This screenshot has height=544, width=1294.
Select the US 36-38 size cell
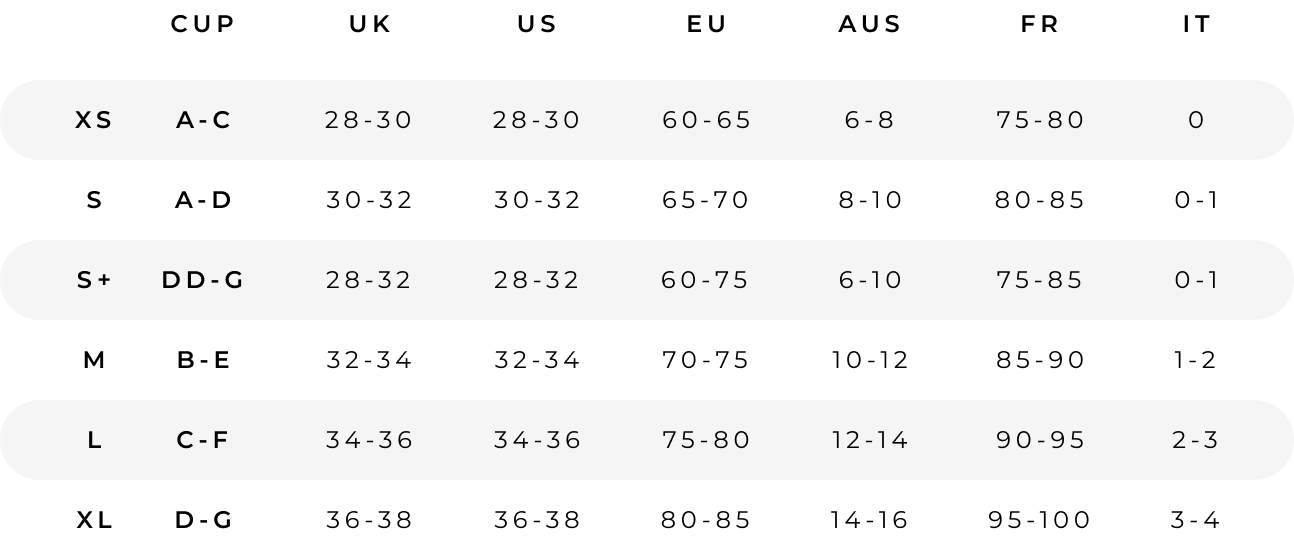(538, 520)
